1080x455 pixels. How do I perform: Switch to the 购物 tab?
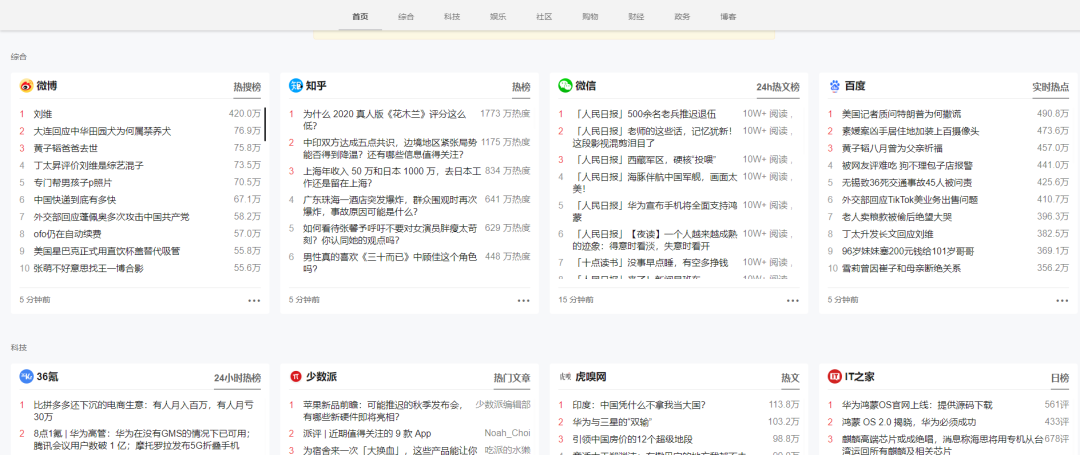(x=590, y=17)
